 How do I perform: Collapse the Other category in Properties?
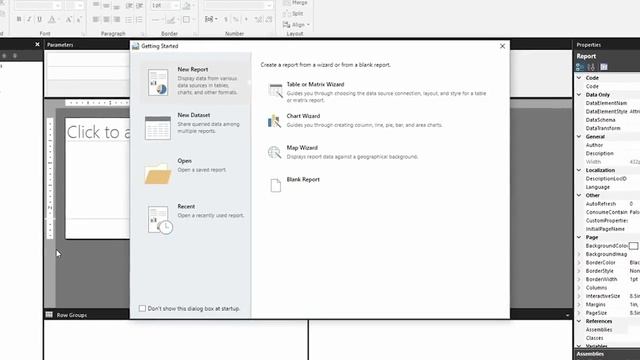click(x=579, y=195)
